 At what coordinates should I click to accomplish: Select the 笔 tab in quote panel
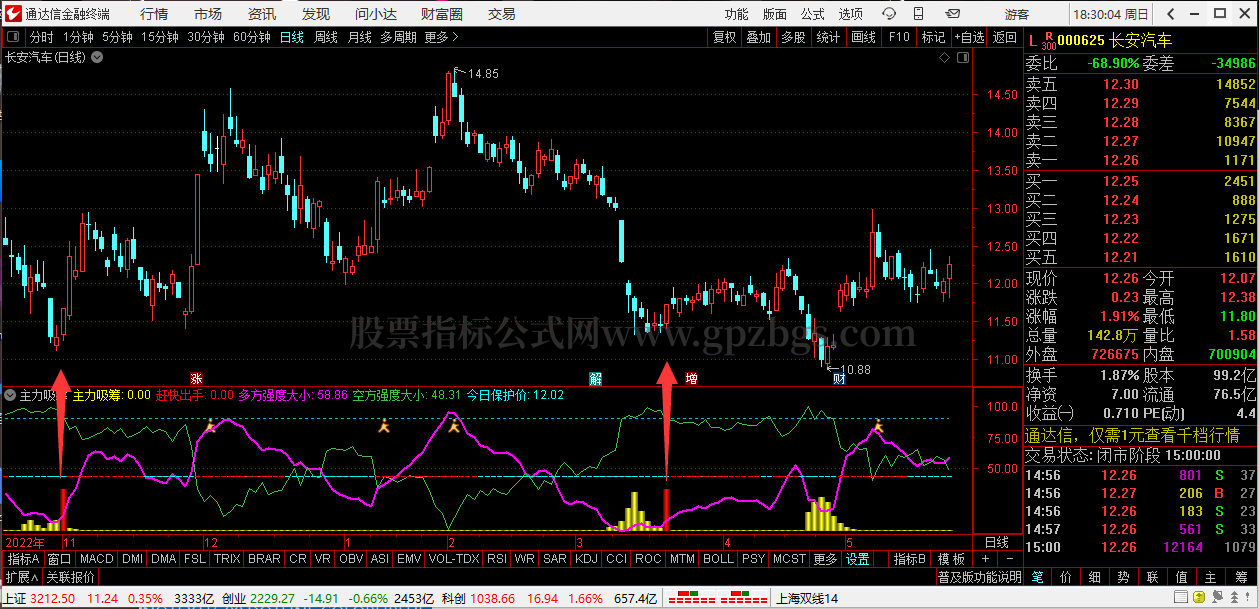(x=1037, y=577)
